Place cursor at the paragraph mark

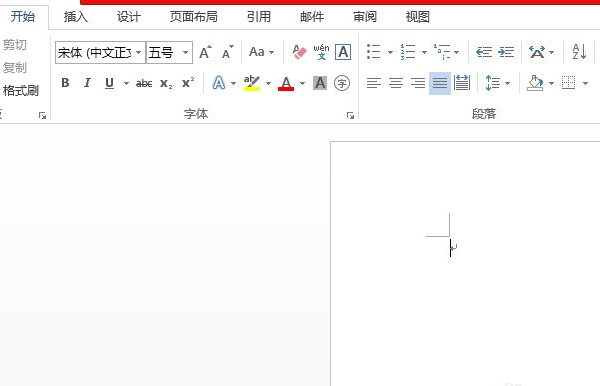[x=453, y=248]
